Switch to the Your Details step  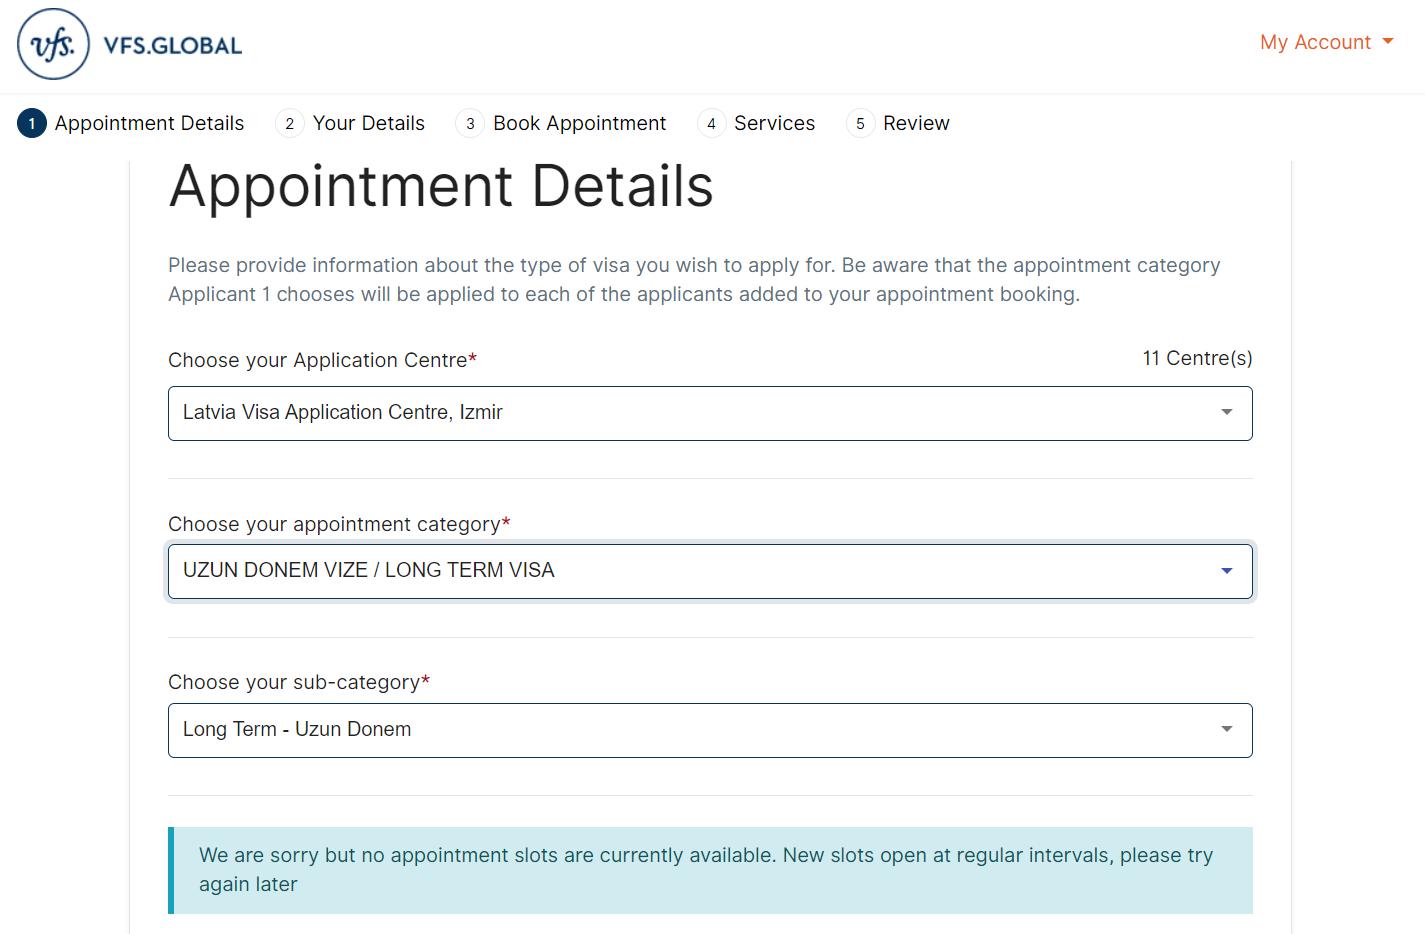pos(368,123)
